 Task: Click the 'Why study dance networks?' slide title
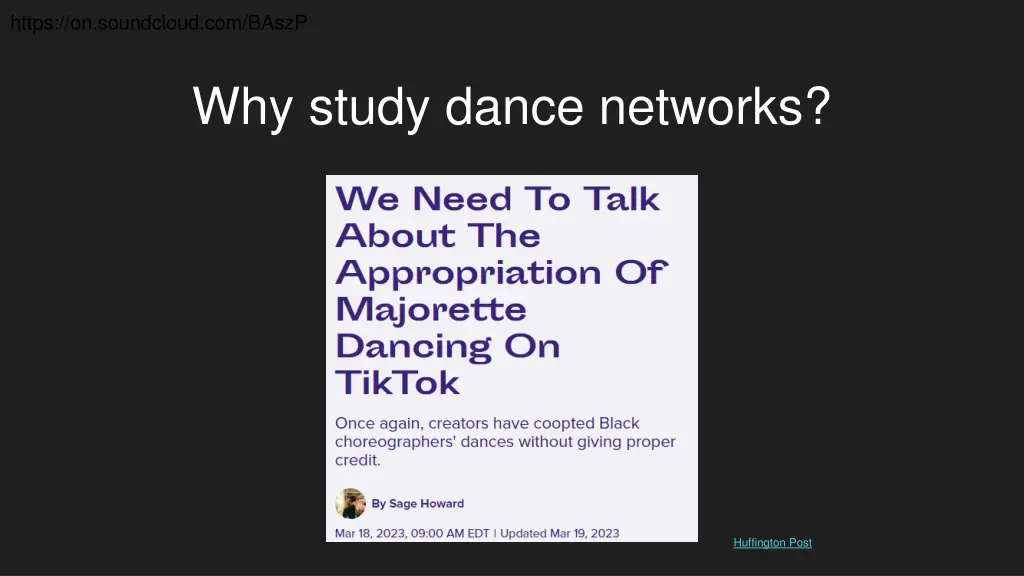point(511,106)
